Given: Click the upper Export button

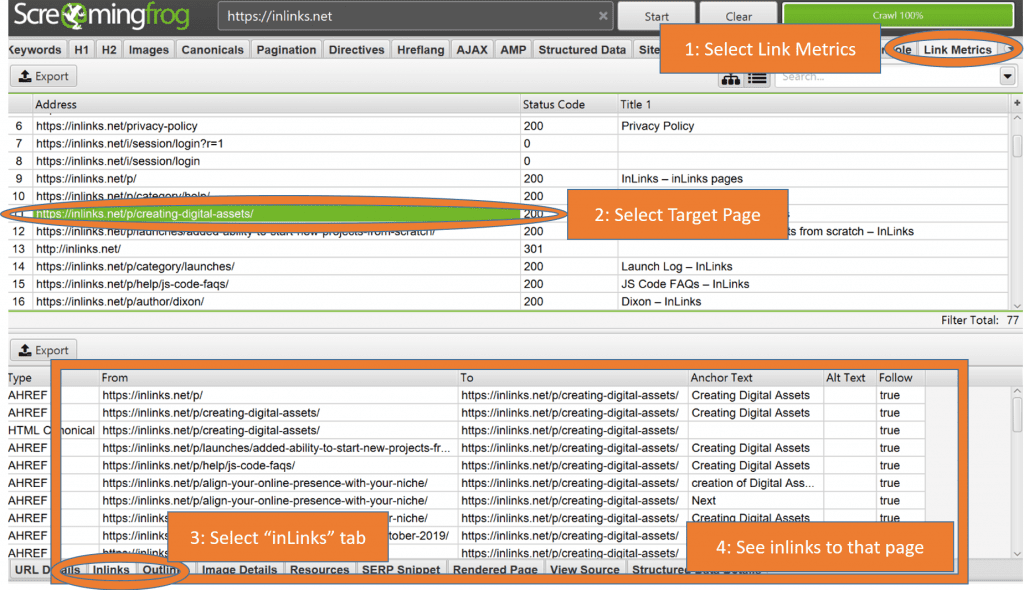Looking at the screenshot, I should 44,76.
